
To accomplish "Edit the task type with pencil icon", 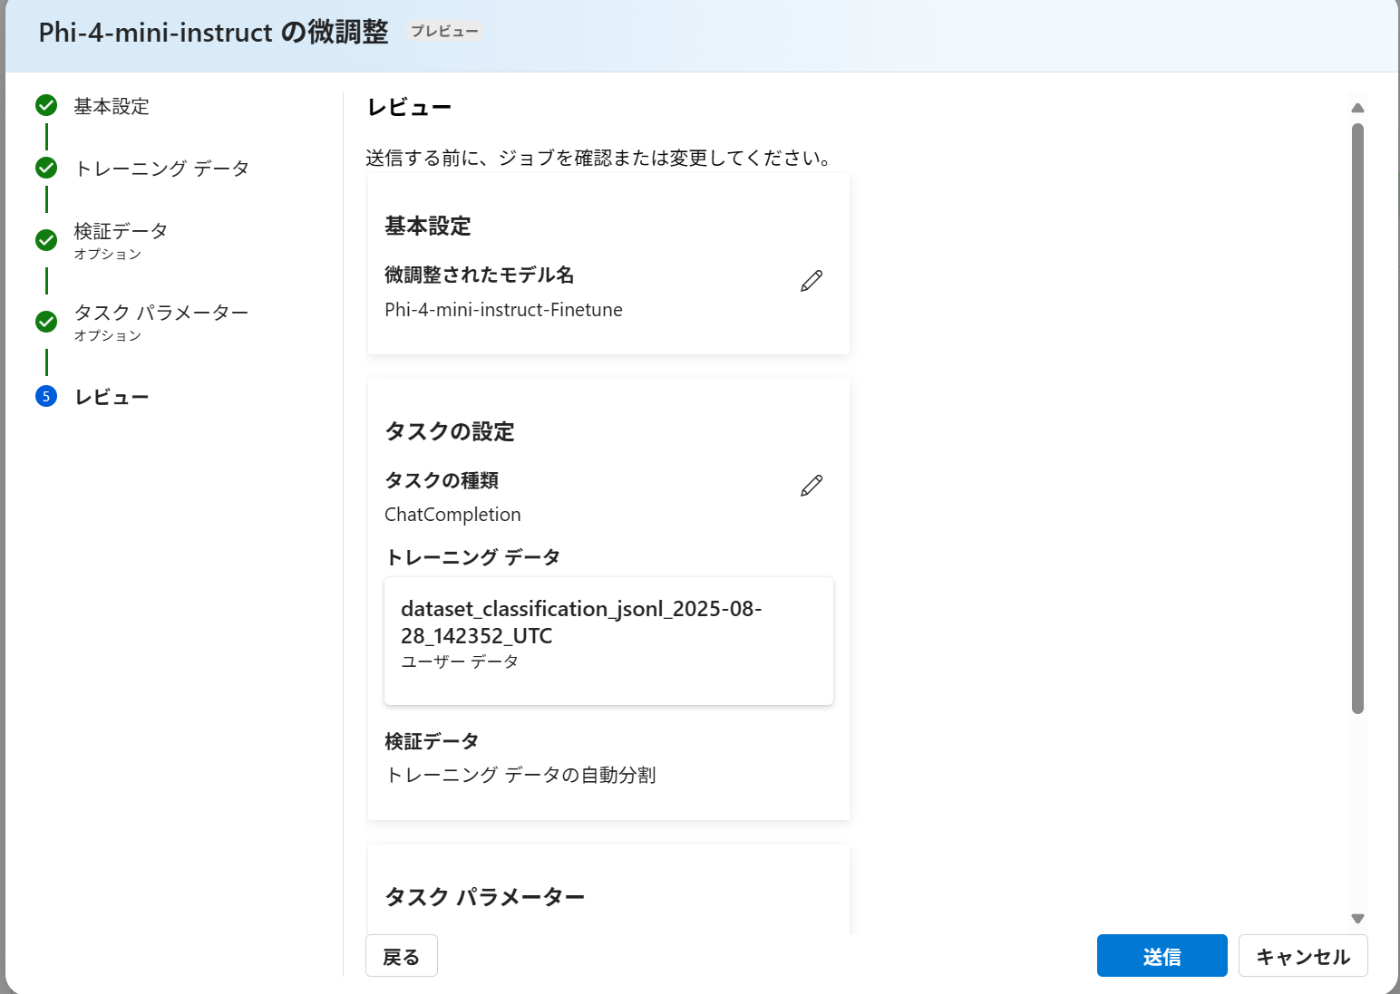I will click(811, 486).
